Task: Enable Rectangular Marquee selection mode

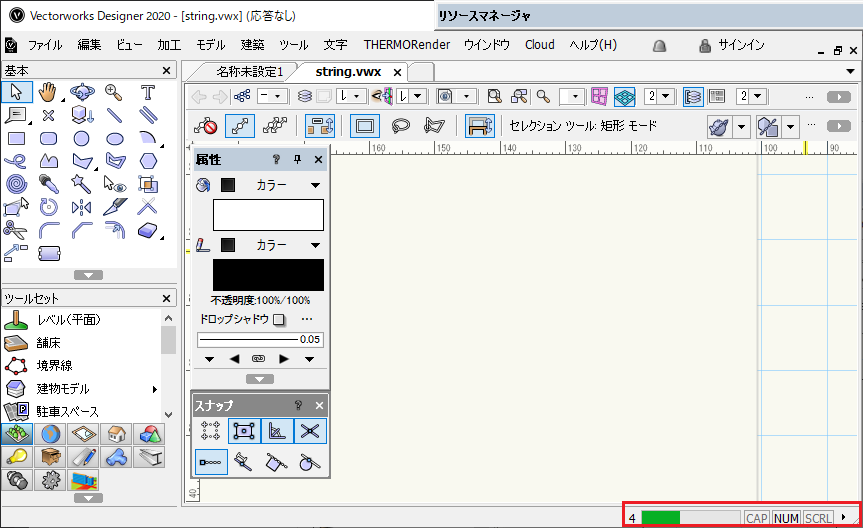Action: (x=364, y=126)
